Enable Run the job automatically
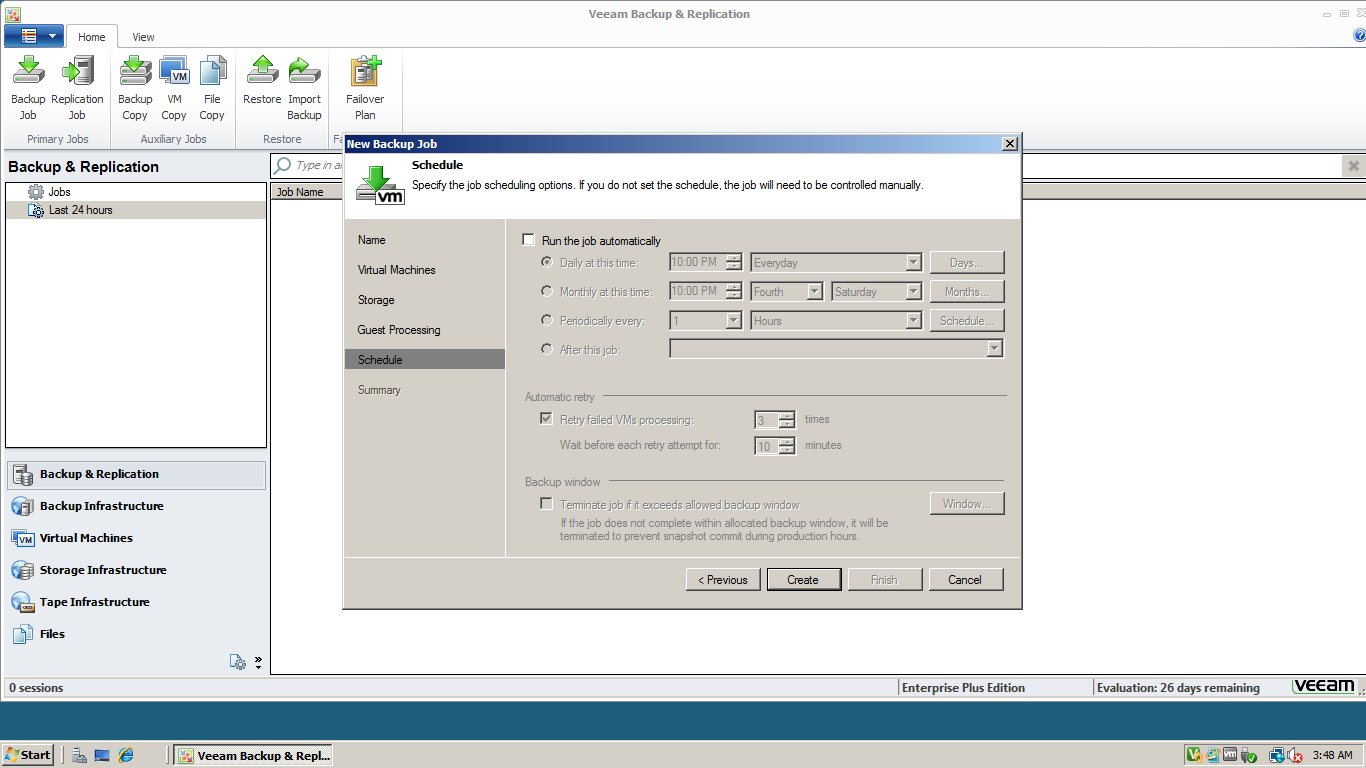Screen dimensions: 1366x768 [x=528, y=240]
